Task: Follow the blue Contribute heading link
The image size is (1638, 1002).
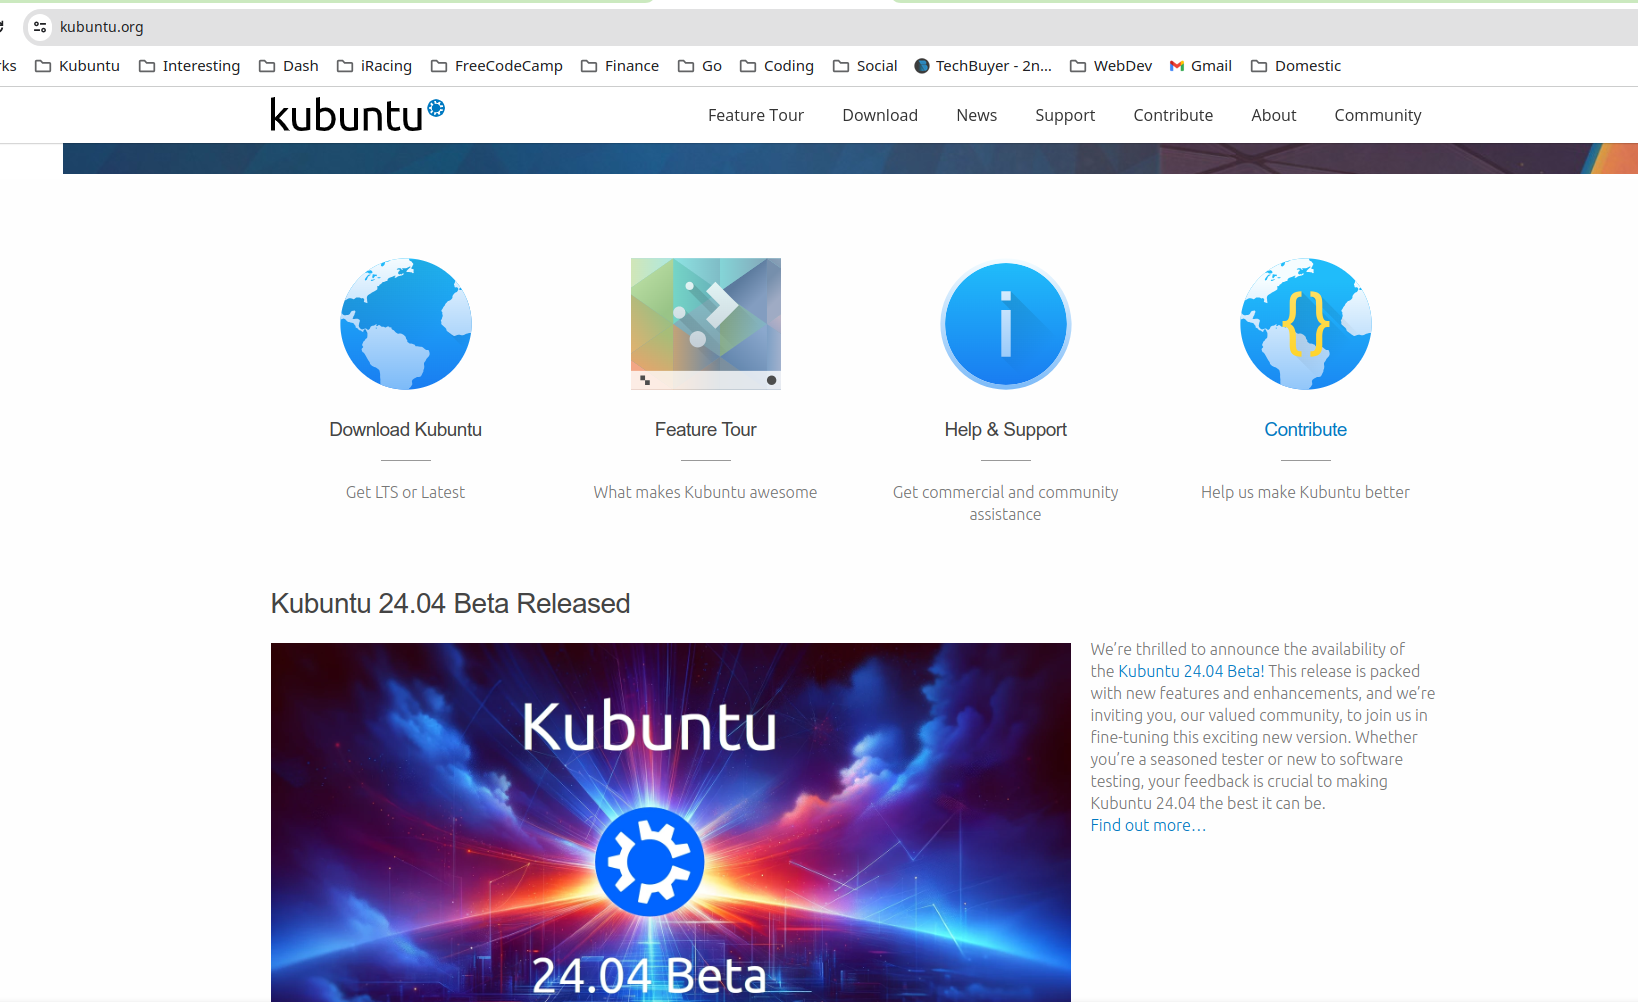Action: click(1306, 429)
